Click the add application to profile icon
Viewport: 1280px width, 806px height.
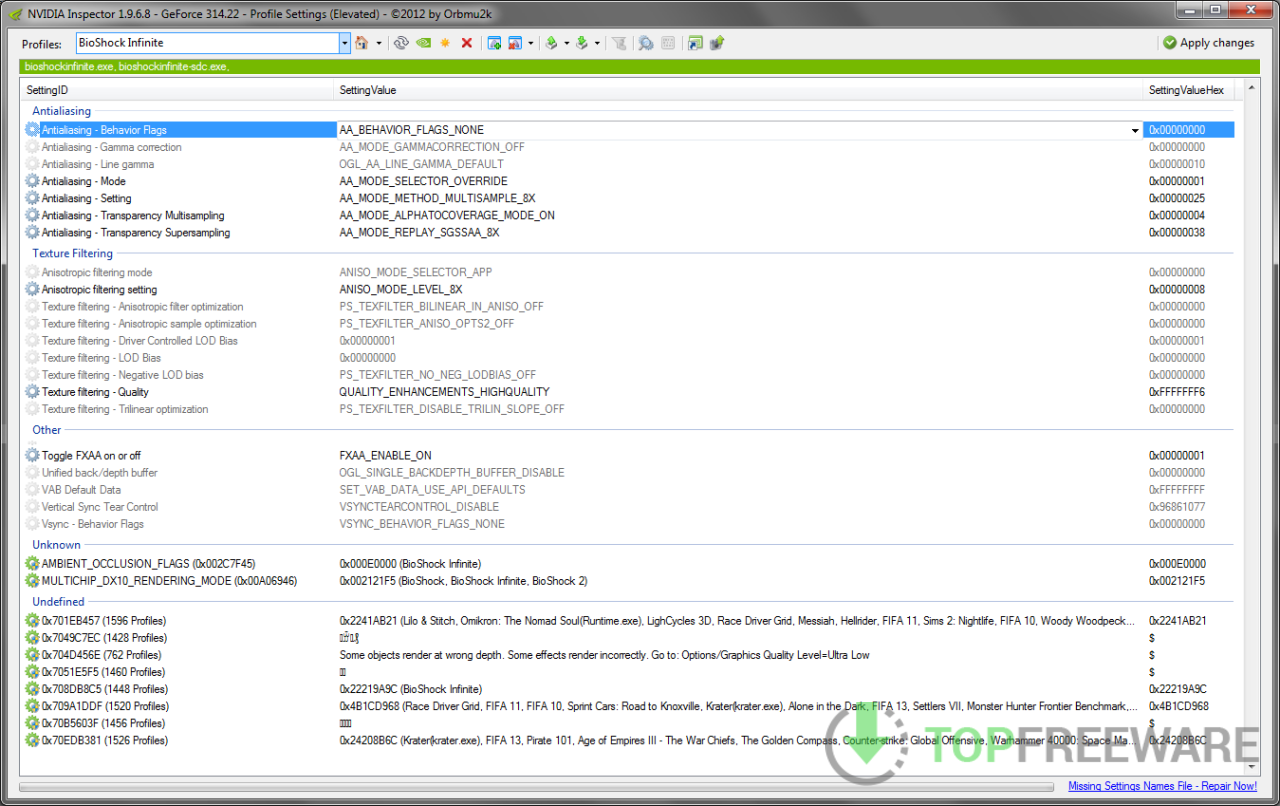pos(494,43)
